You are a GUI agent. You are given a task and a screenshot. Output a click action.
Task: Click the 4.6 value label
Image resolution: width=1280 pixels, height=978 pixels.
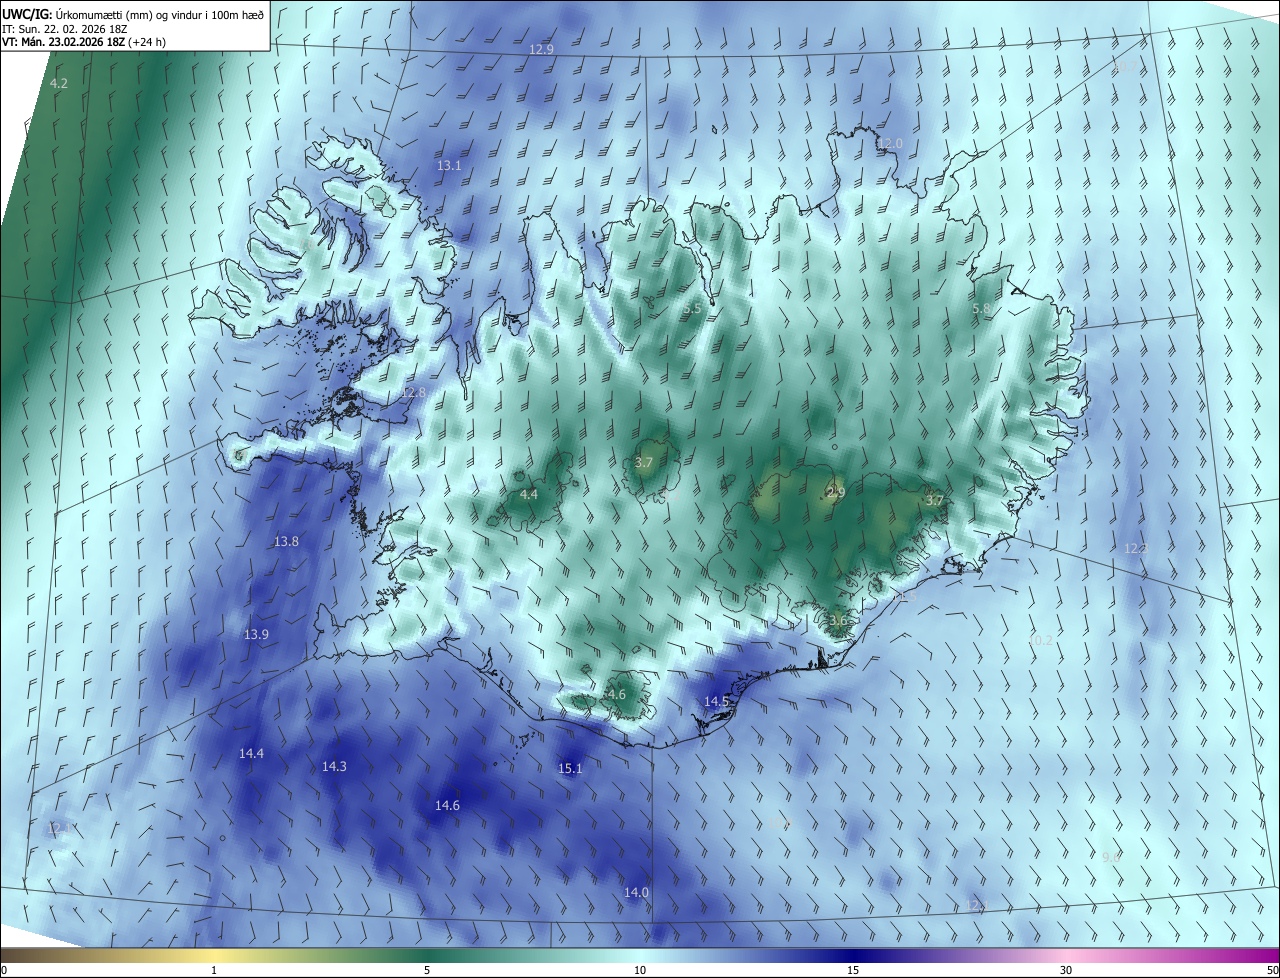point(616,695)
